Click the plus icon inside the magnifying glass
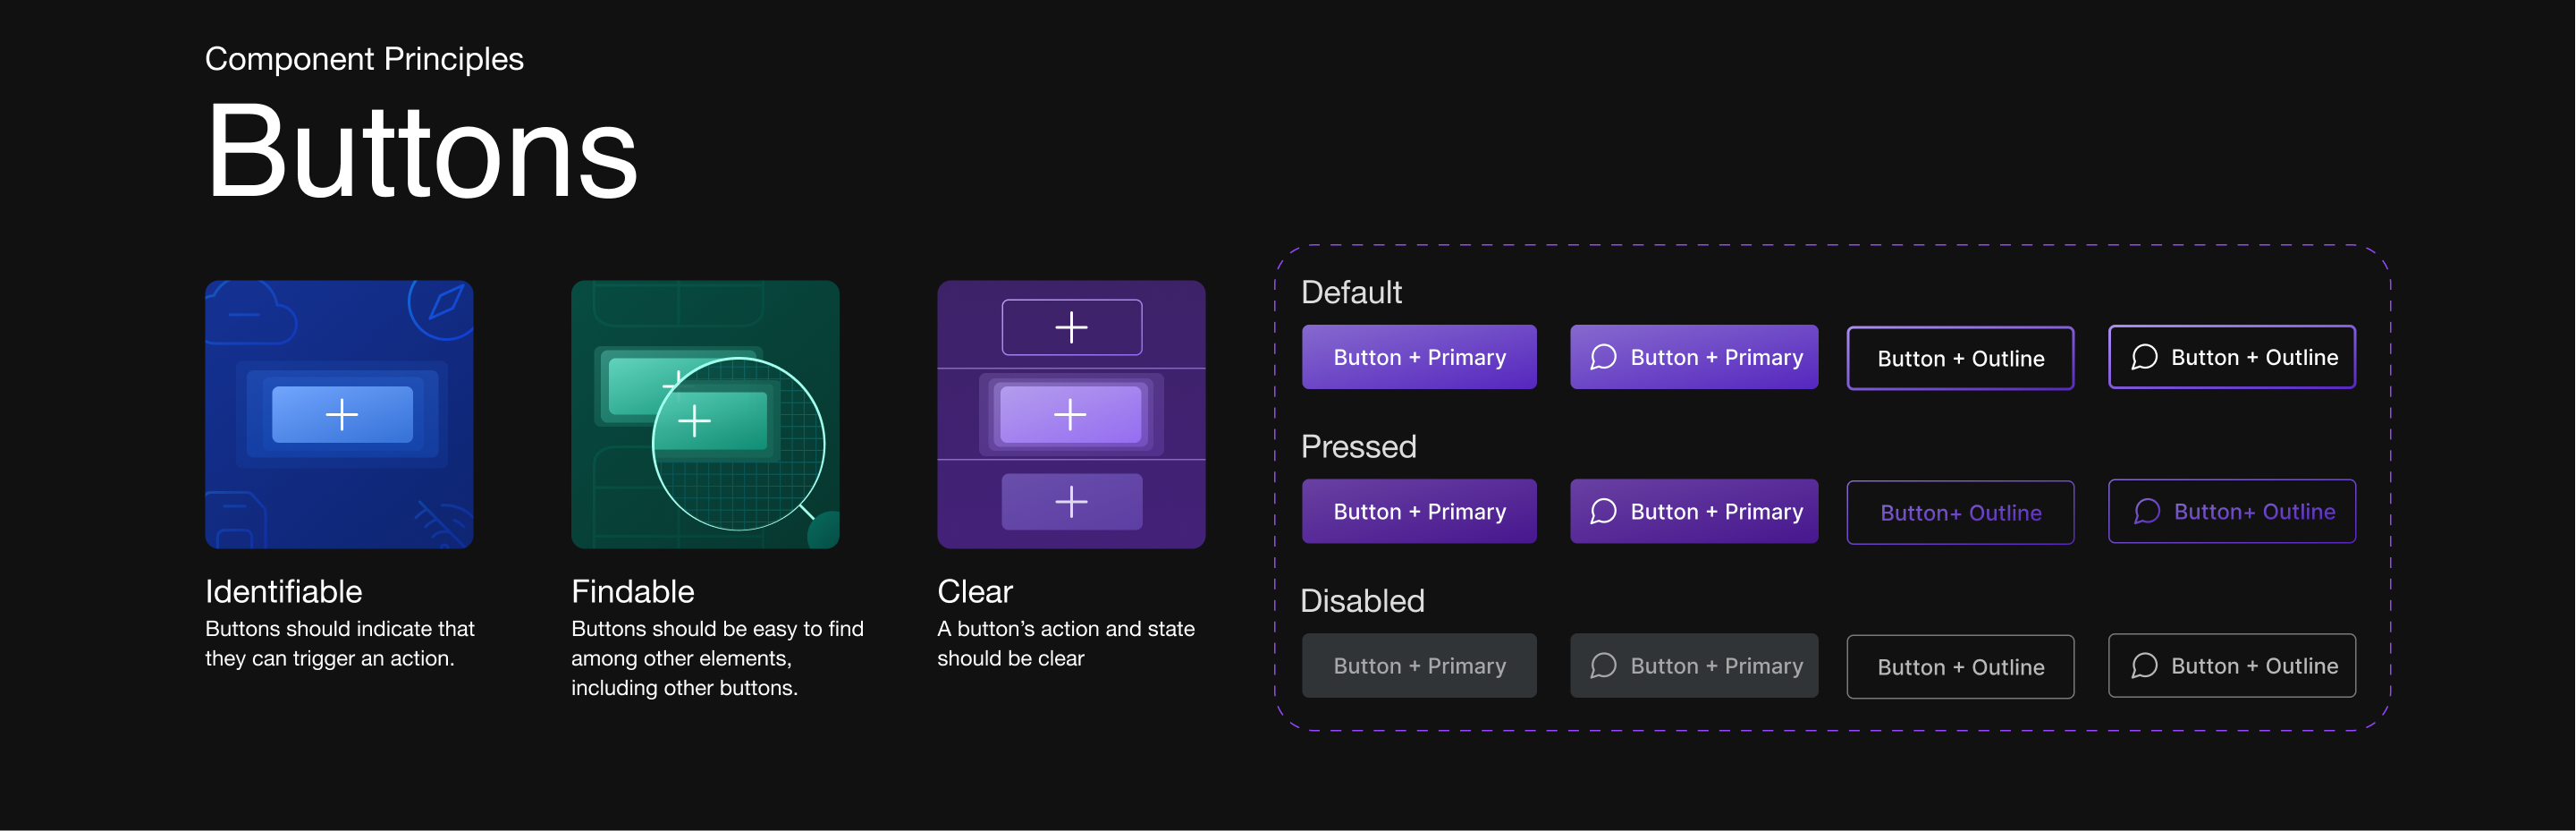 point(694,420)
